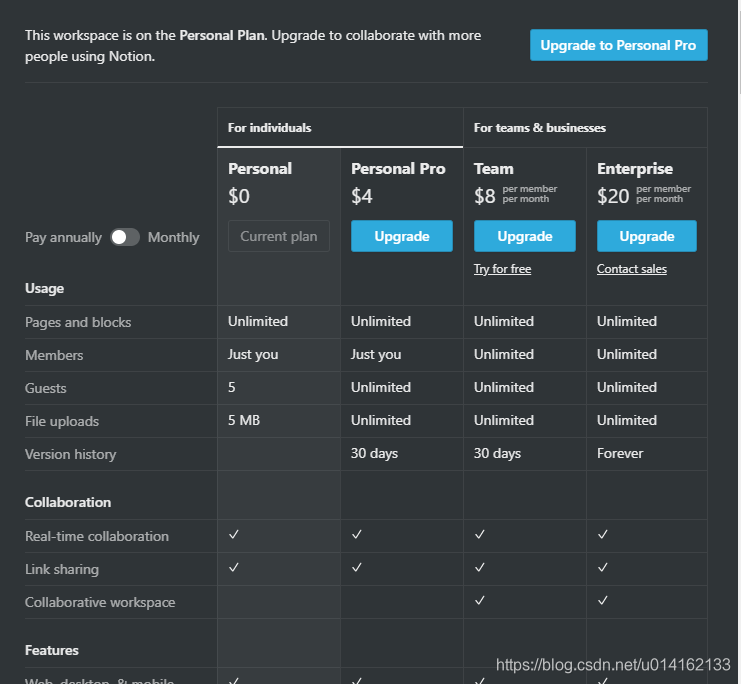The height and width of the screenshot is (684, 741).
Task: Click Team's Collaborative workspace checkmark
Action: [x=480, y=600]
